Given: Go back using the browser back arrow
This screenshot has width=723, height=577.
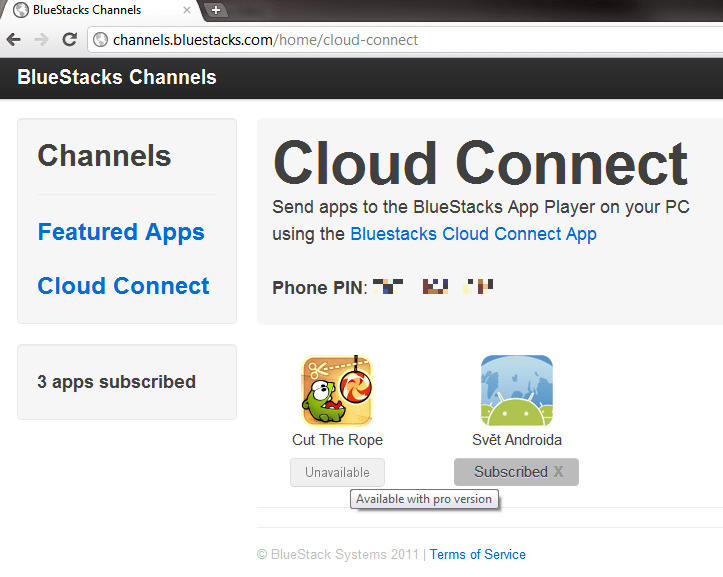Looking at the screenshot, I should coord(14,40).
